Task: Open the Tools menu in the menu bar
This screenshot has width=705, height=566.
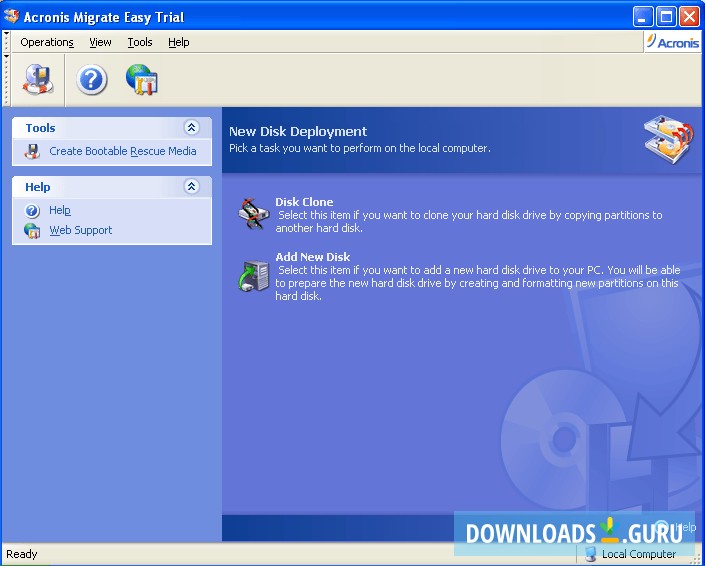Action: click(x=140, y=42)
